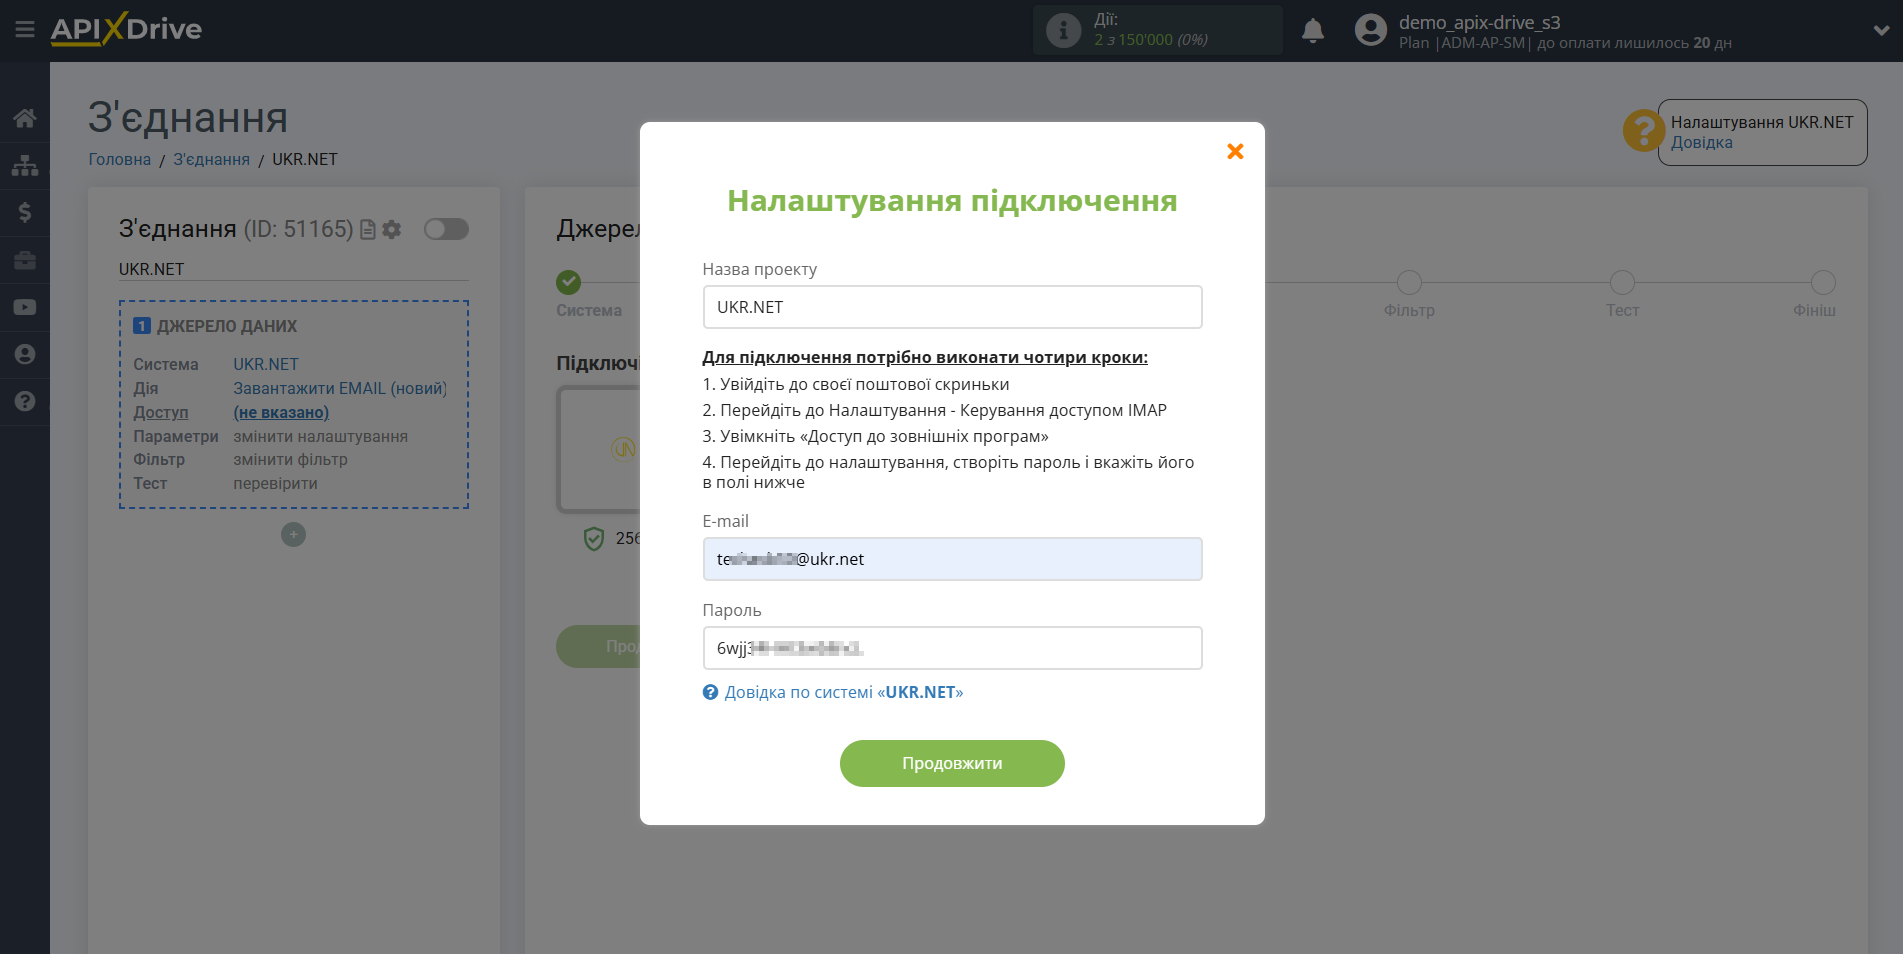1903x954 pixels.
Task: Select the Тест step marker
Action: (x=1622, y=282)
